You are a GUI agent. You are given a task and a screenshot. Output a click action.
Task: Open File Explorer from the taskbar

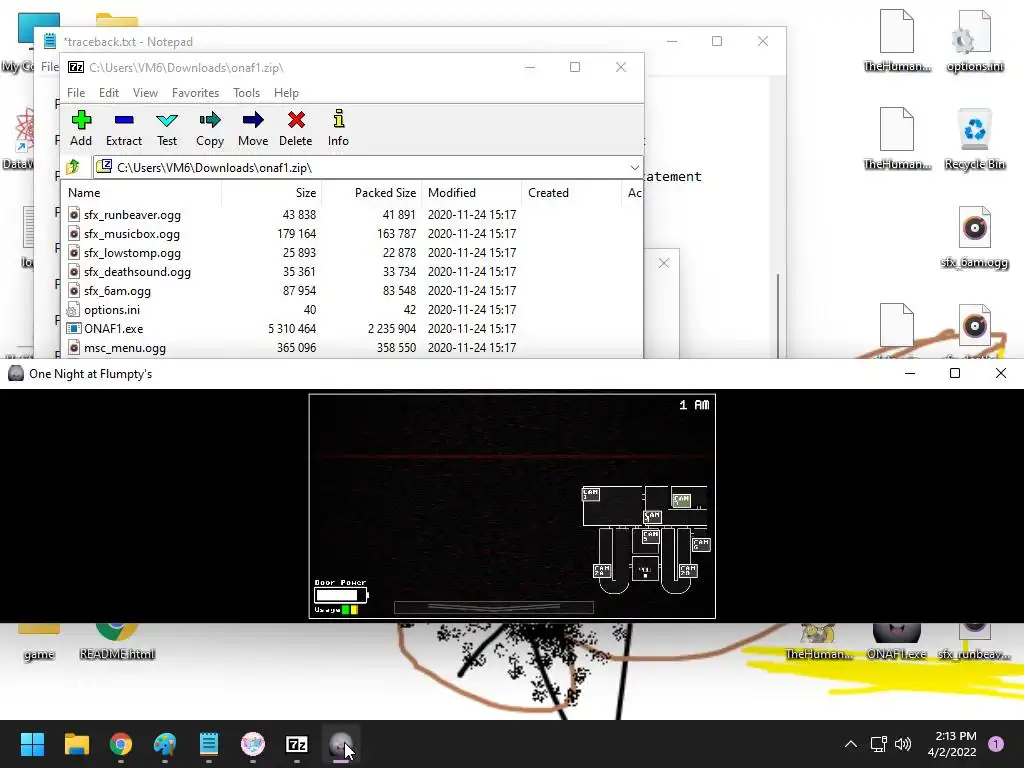(x=76, y=744)
